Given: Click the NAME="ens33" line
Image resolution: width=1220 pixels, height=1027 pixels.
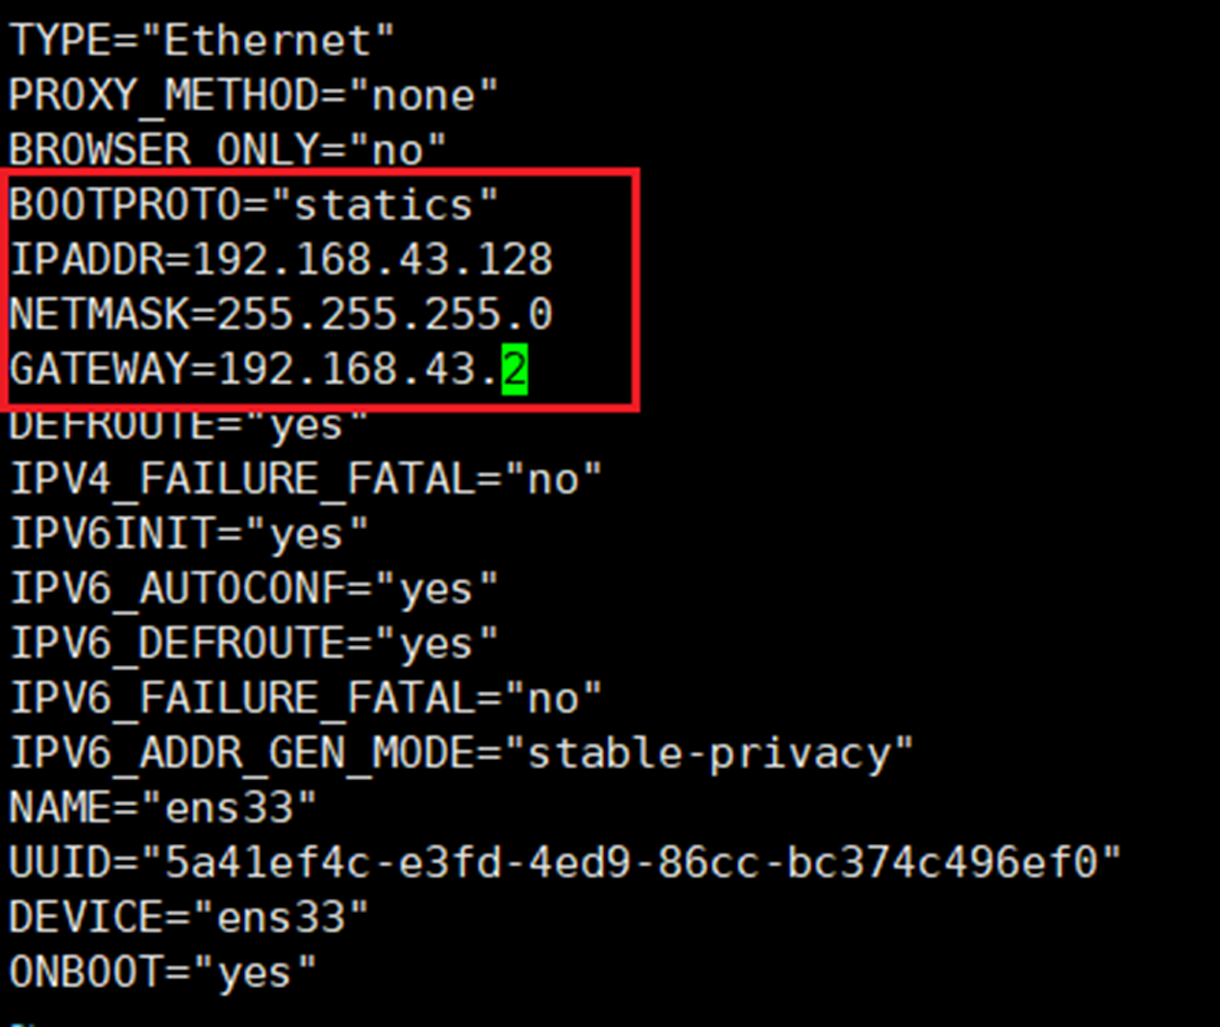Looking at the screenshot, I should pos(163,807).
